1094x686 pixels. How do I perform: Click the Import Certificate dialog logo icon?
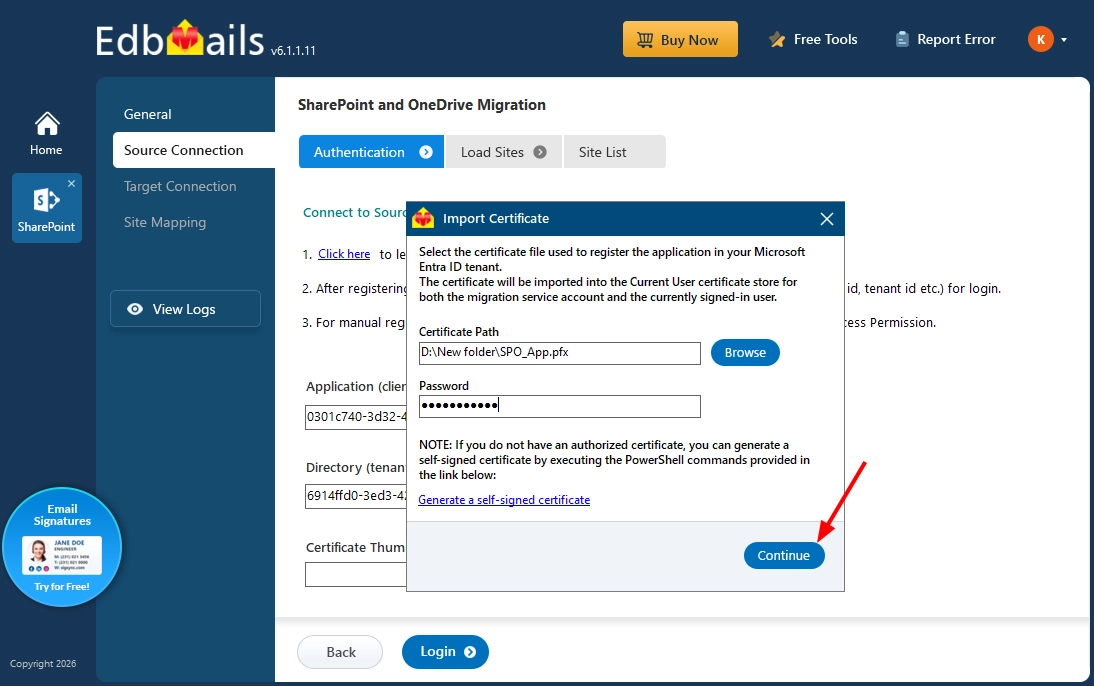[423, 218]
